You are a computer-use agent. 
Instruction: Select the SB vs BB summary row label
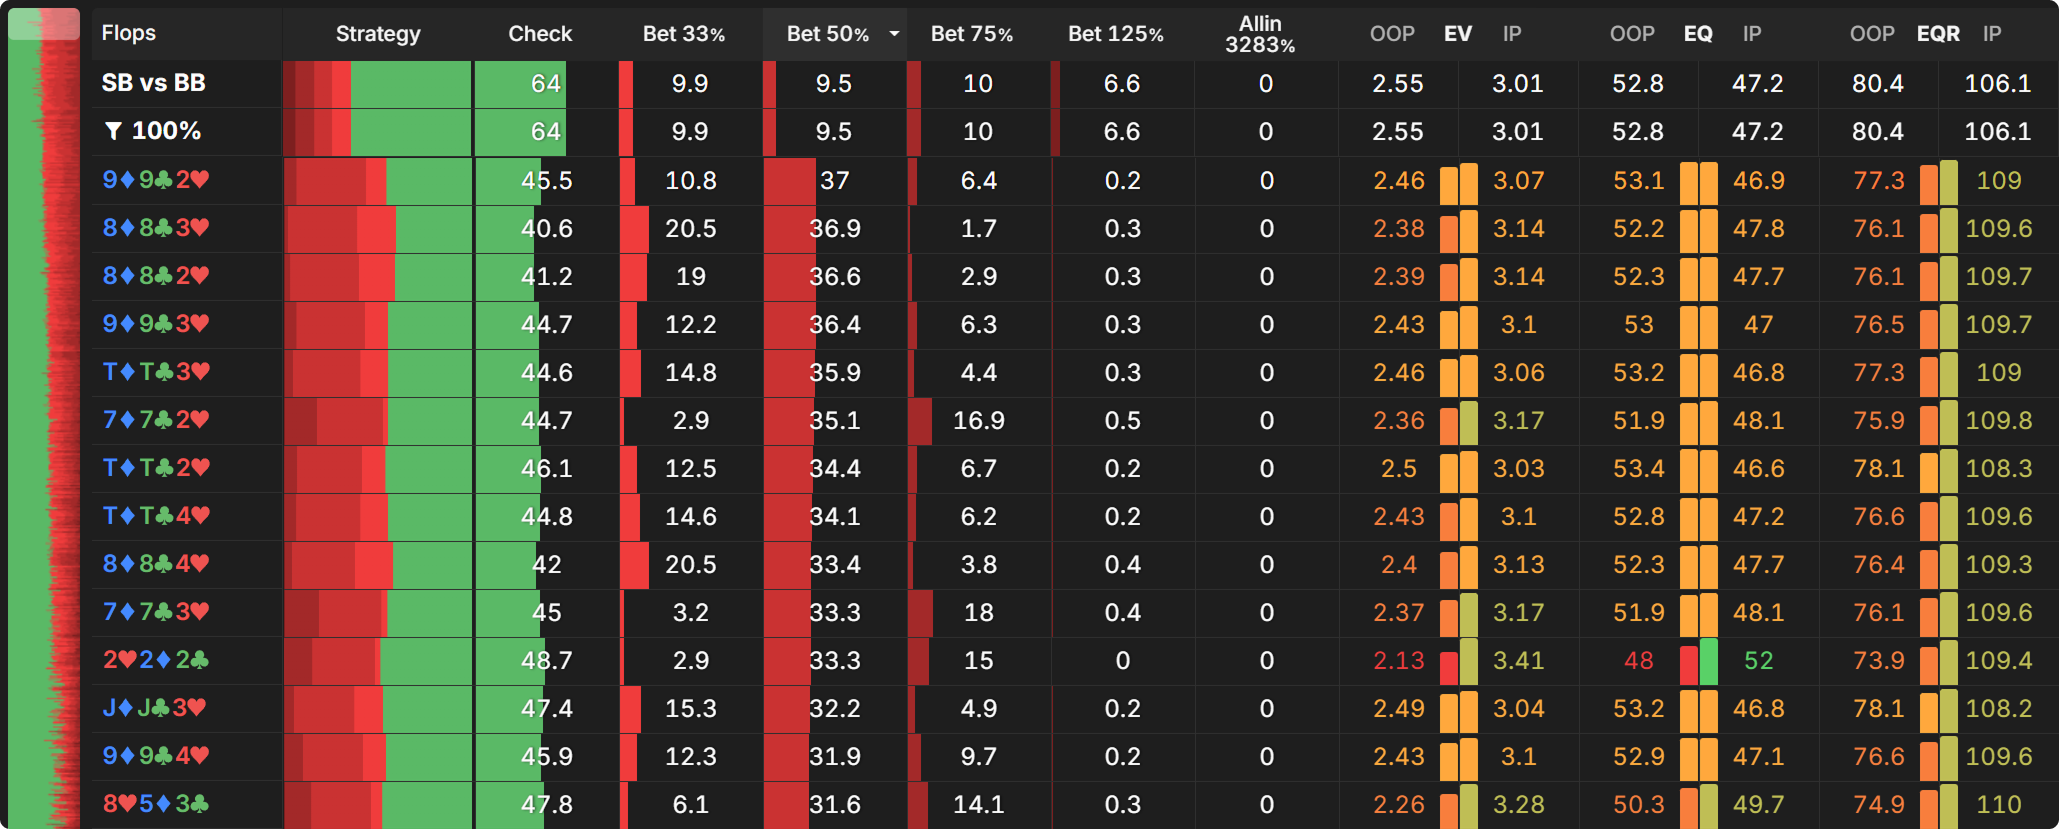pyautogui.click(x=153, y=83)
